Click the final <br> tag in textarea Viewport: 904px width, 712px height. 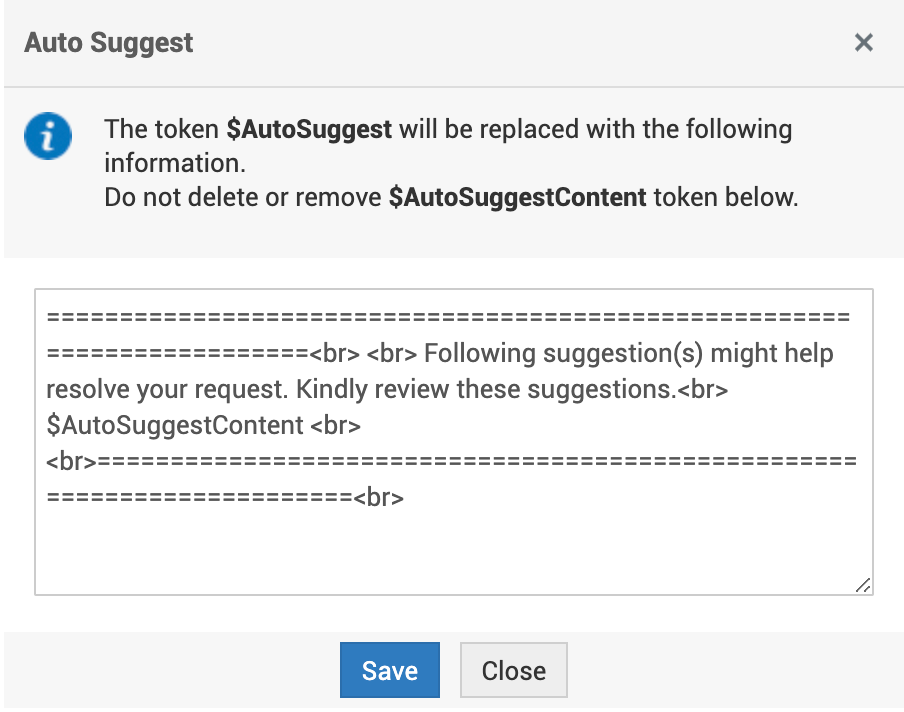tap(378, 497)
